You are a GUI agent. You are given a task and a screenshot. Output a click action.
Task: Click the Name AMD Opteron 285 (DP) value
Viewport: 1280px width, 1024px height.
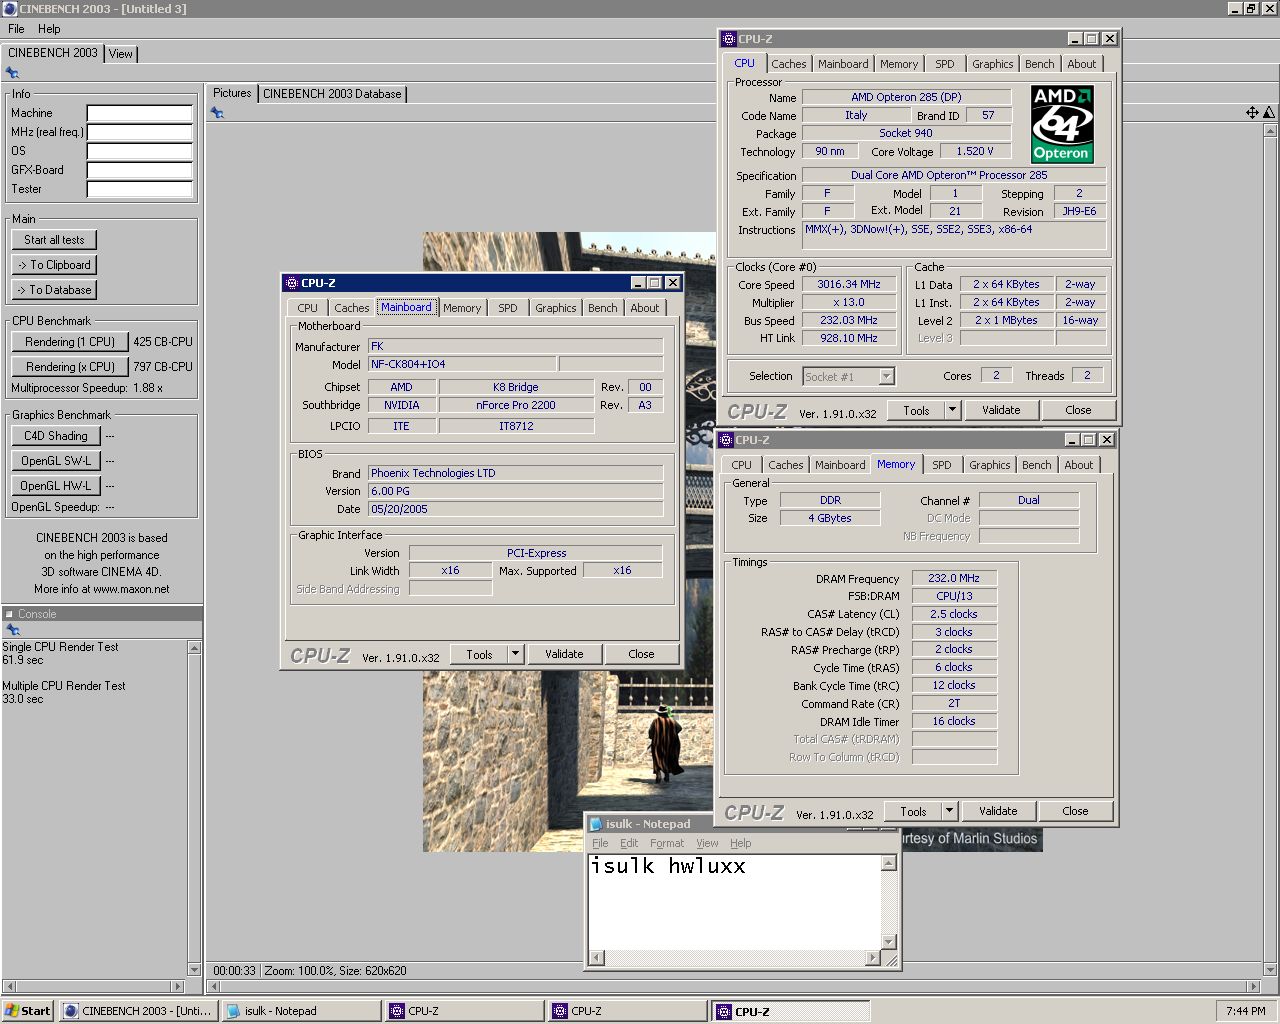tap(906, 97)
